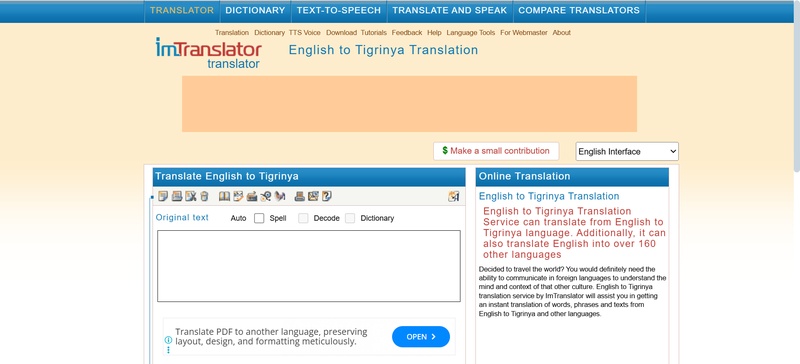Open the Dictionary link in the submenu
The height and width of the screenshot is (364, 800).
(x=269, y=33)
